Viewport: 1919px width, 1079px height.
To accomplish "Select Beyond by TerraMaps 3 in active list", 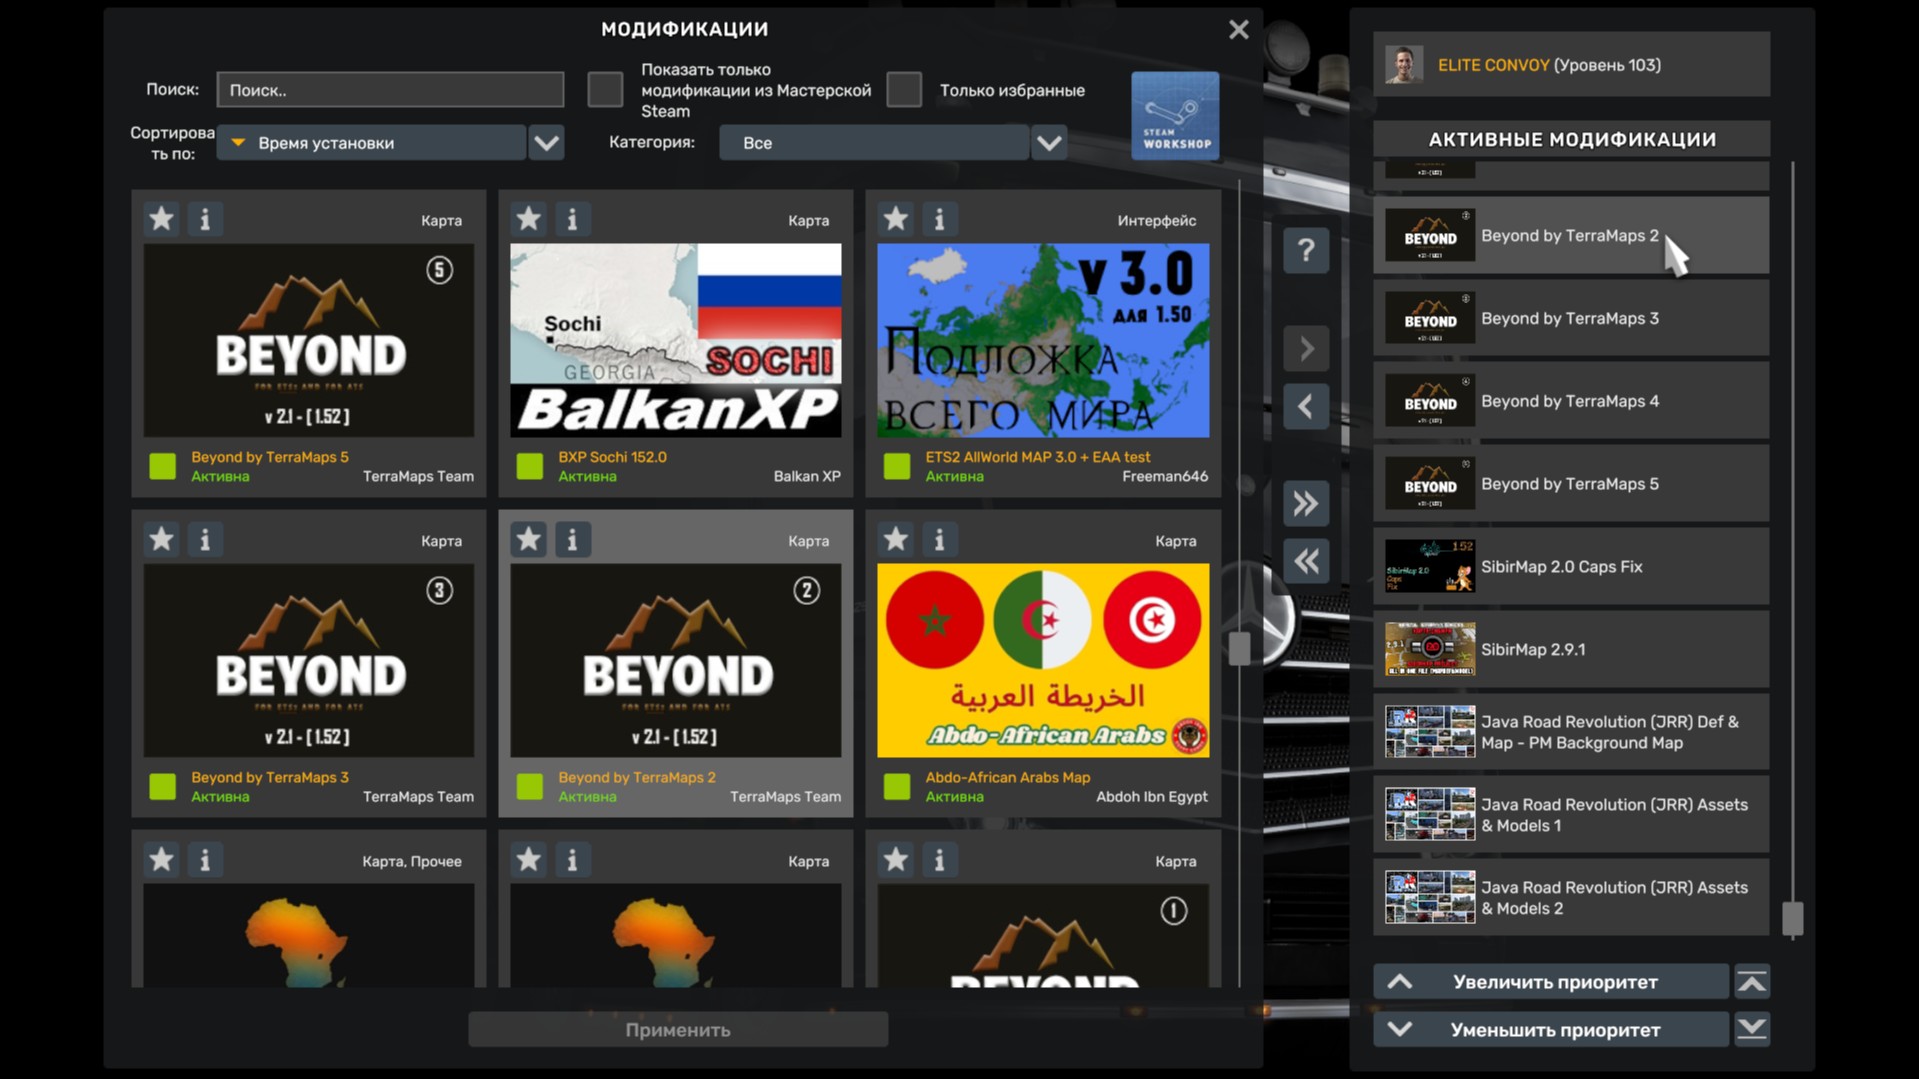I will click(1571, 319).
